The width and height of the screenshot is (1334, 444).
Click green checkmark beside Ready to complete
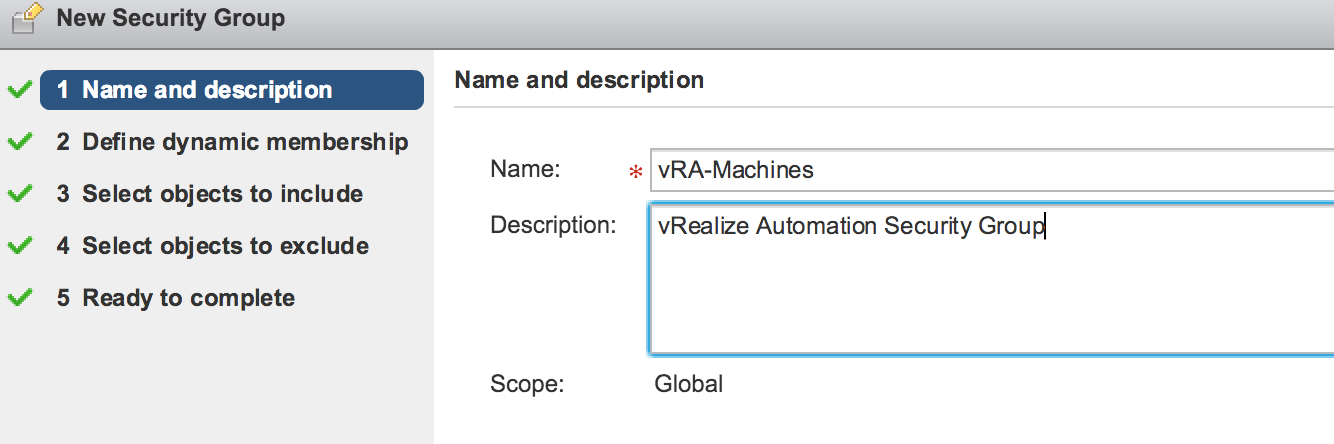pos(19,298)
